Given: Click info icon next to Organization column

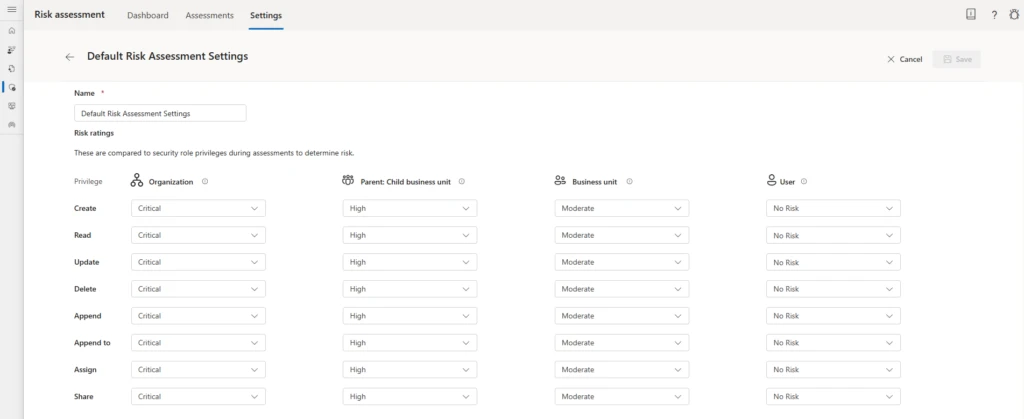Looking at the screenshot, I should [x=205, y=182].
